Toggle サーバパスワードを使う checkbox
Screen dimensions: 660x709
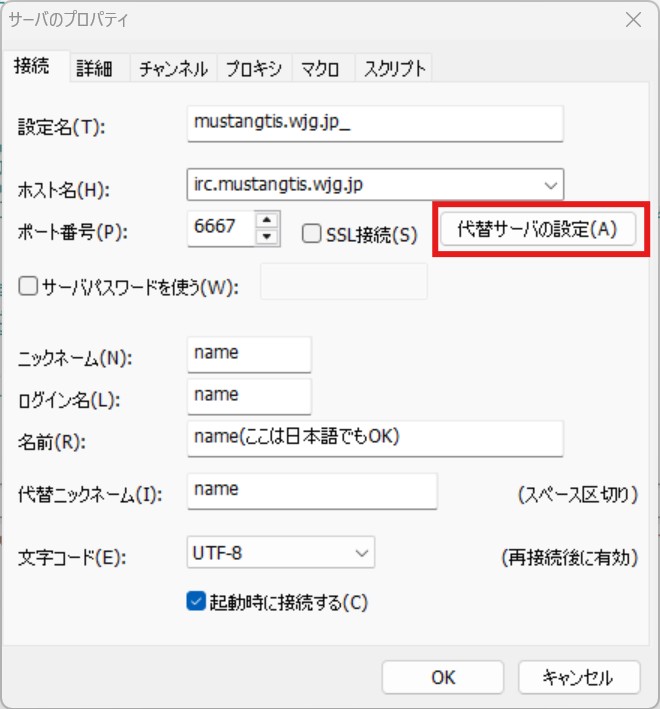(x=28, y=286)
